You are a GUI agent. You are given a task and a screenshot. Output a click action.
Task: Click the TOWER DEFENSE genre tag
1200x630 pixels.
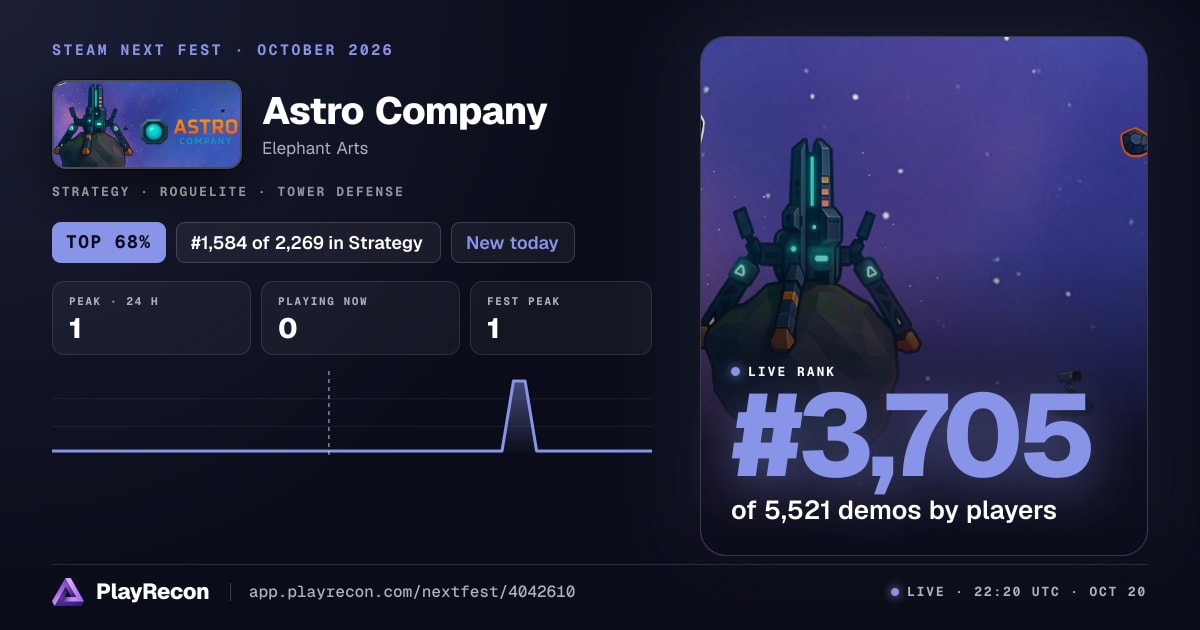pyautogui.click(x=341, y=191)
